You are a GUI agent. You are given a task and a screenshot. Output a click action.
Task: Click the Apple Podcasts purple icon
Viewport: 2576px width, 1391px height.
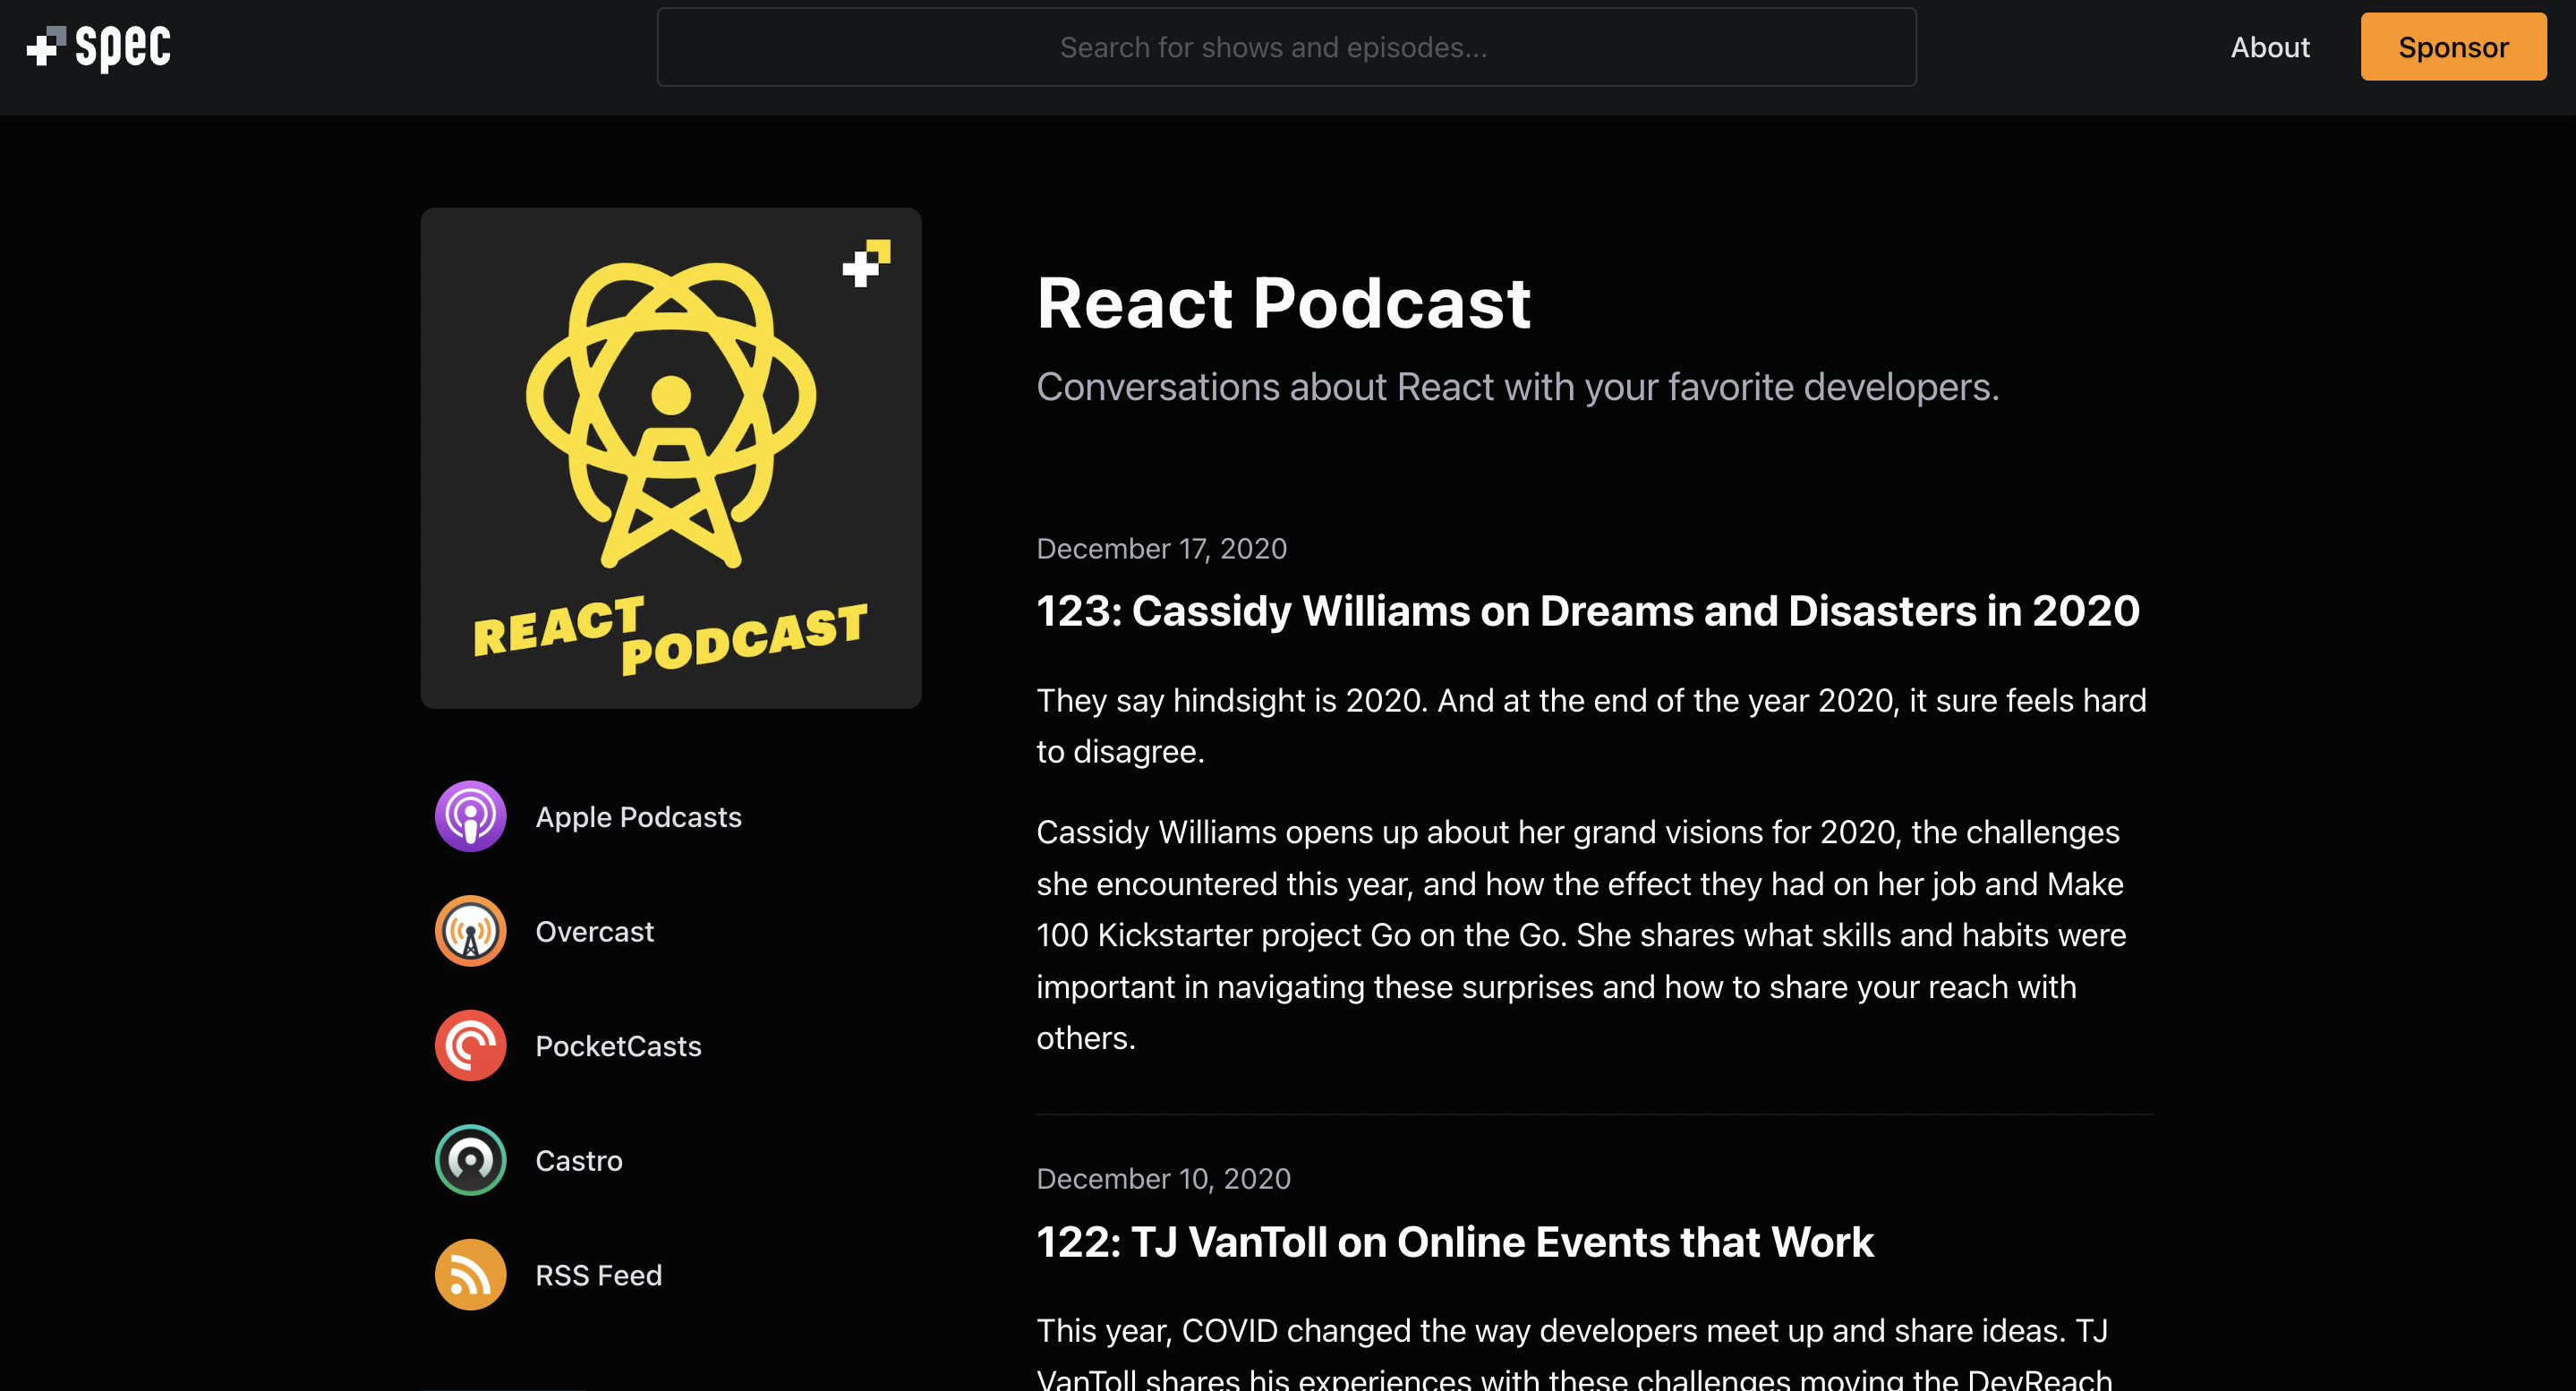coord(470,816)
